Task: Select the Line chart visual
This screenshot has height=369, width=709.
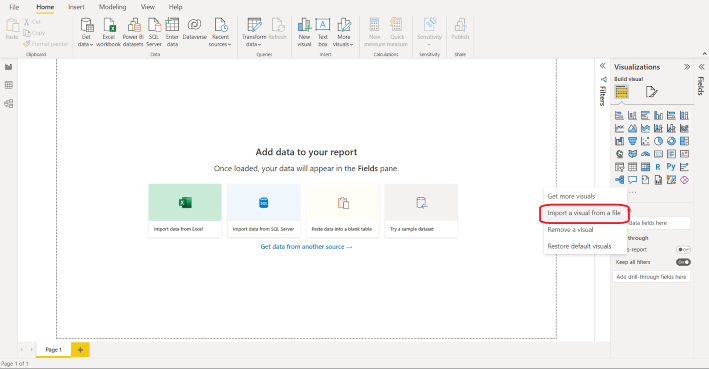Action: [619, 128]
